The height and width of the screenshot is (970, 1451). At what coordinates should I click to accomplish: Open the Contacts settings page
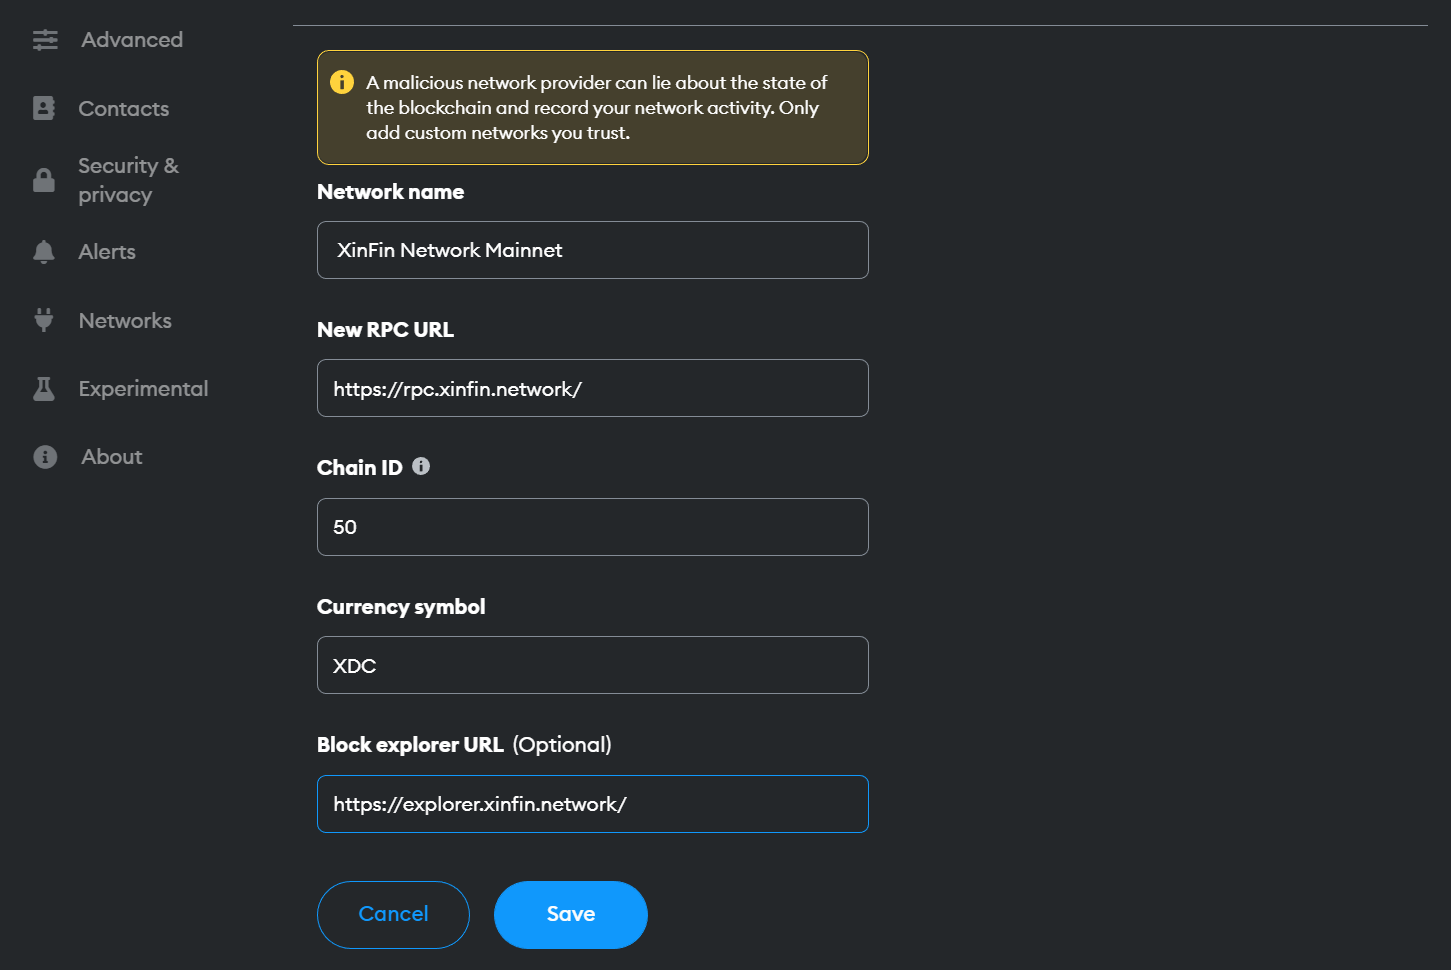pos(123,108)
